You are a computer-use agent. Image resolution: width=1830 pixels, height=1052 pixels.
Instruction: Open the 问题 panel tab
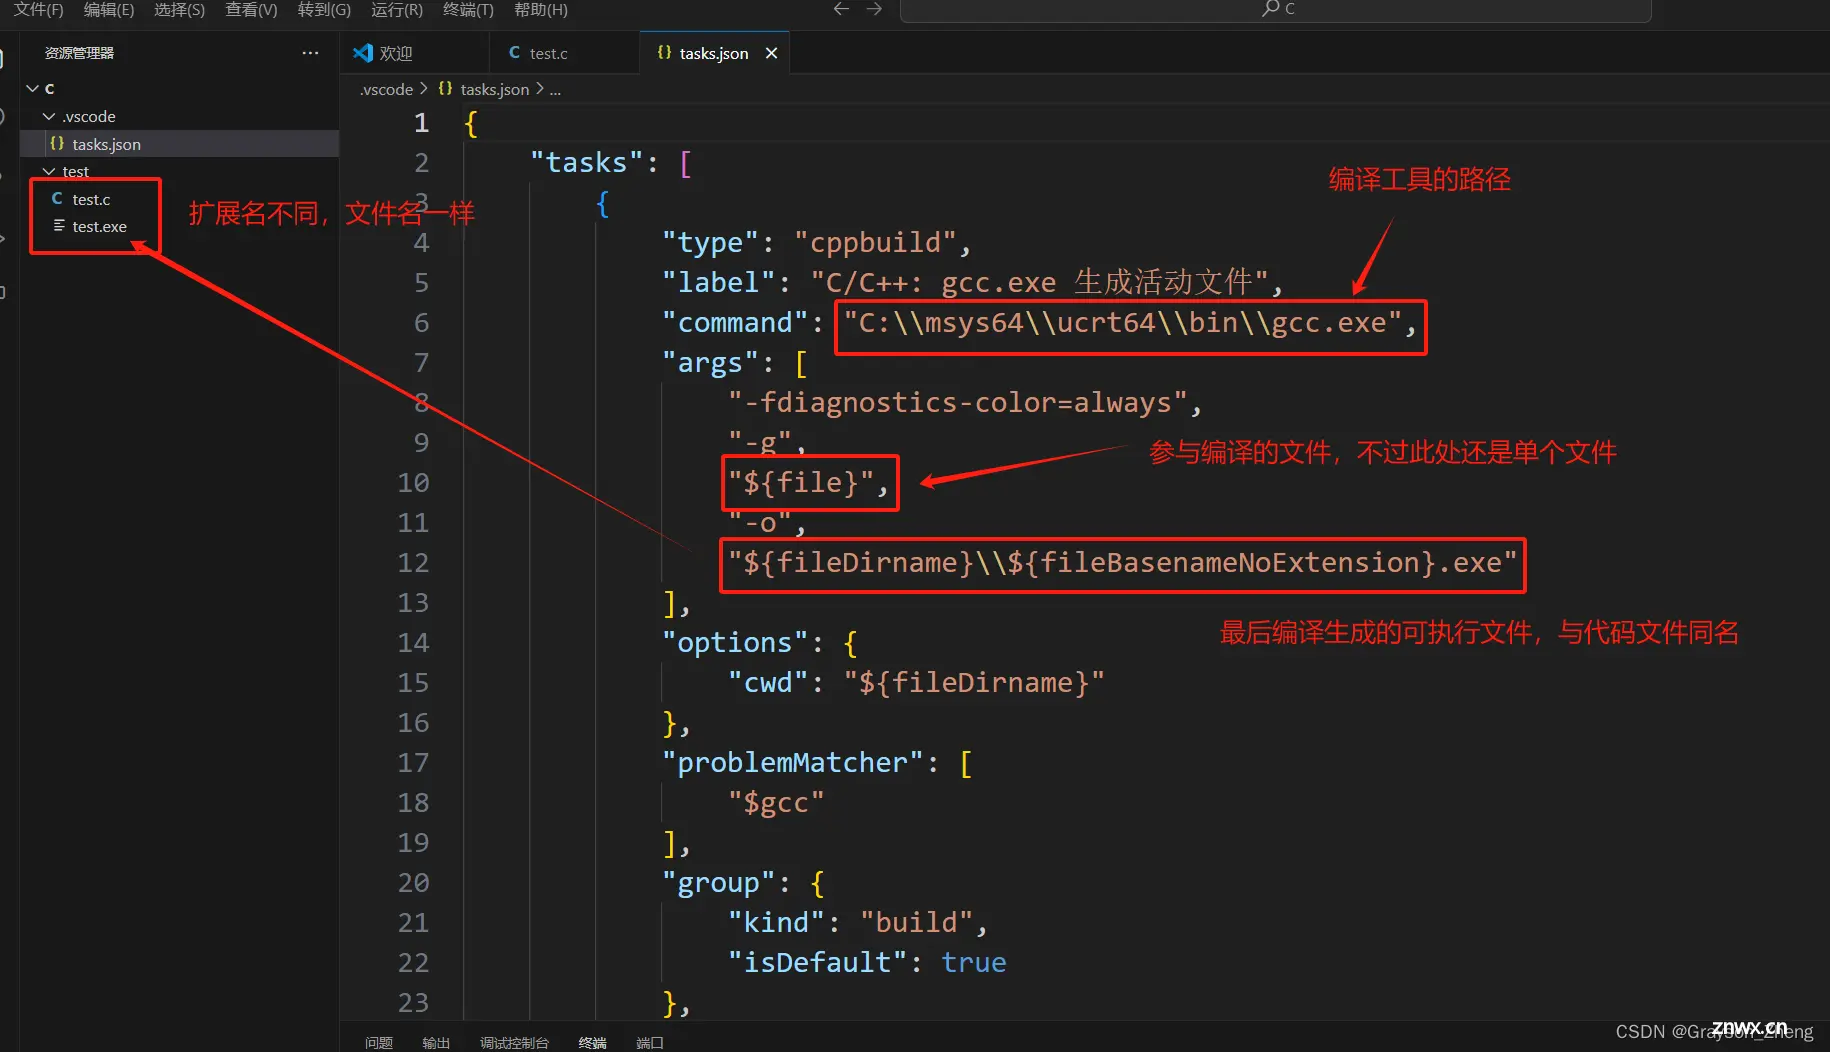point(379,1042)
